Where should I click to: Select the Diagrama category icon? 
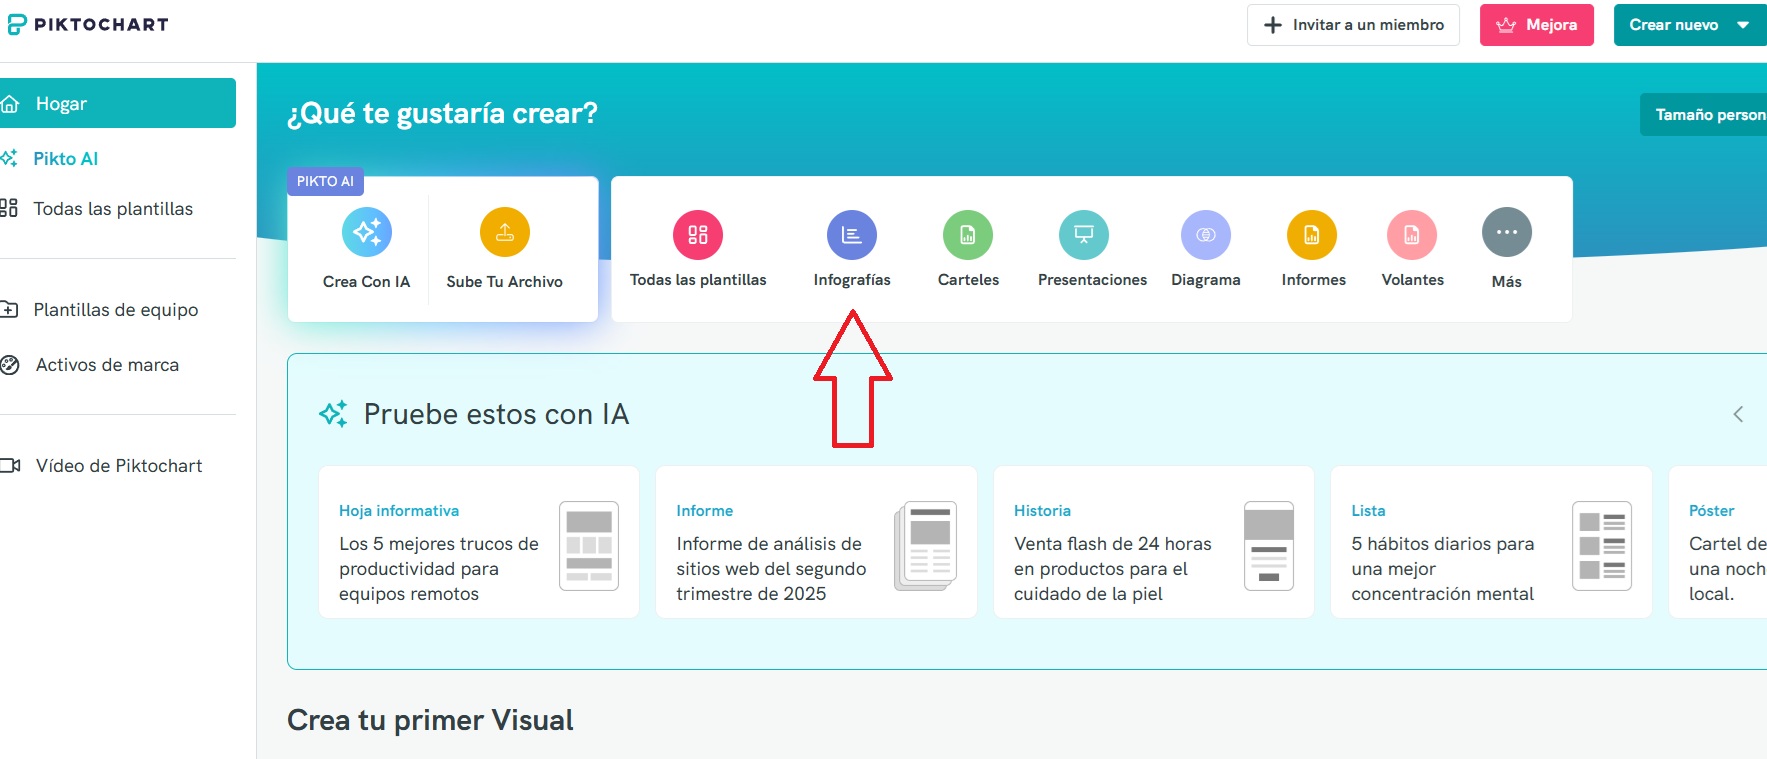coord(1206,234)
